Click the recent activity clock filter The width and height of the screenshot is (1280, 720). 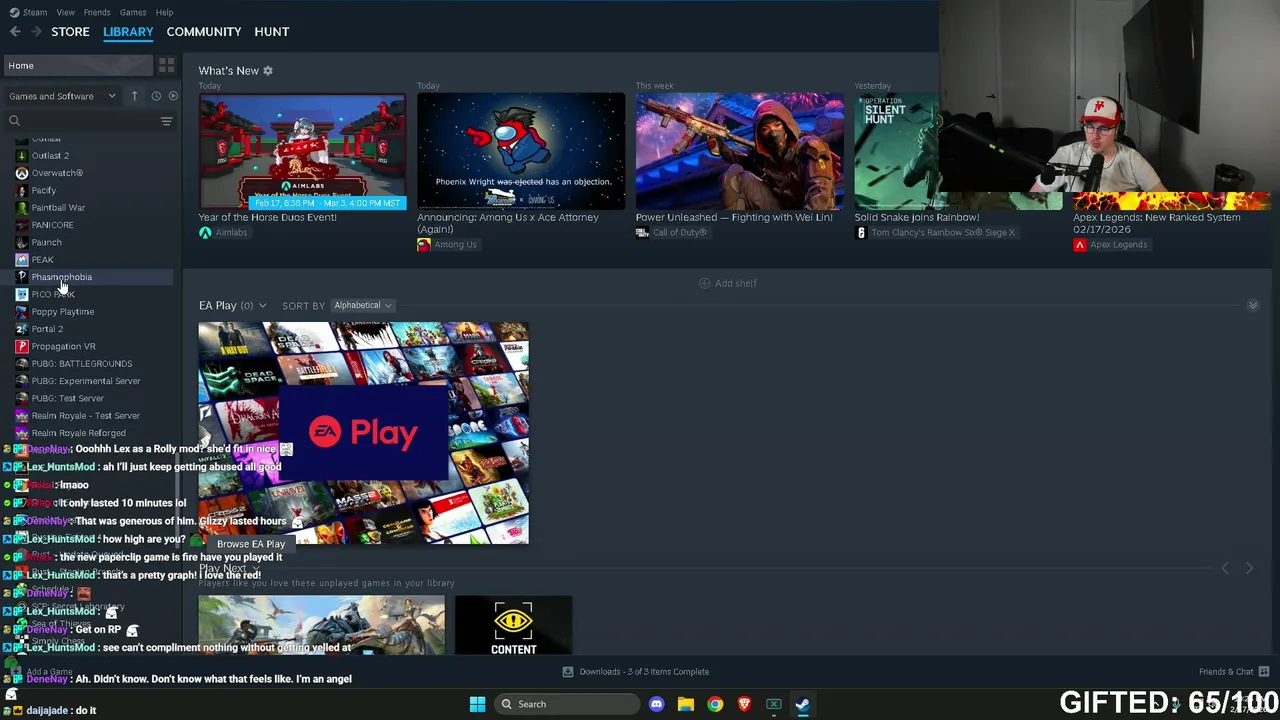click(x=156, y=96)
